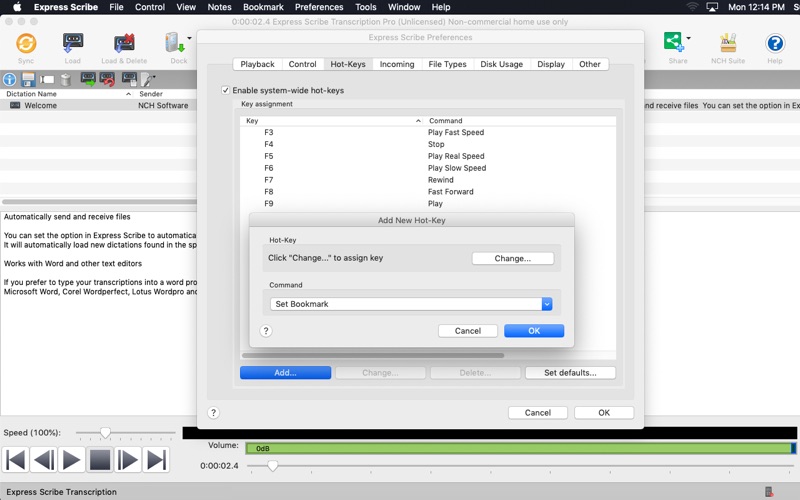Switch to the Incoming tab
This screenshot has height=500, width=800.
point(397,64)
